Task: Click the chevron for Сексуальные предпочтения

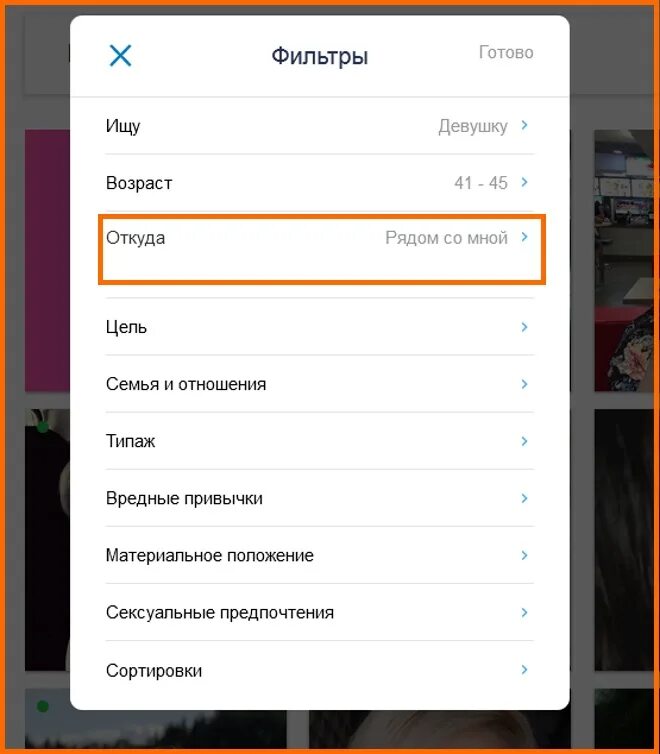Action: 524,613
